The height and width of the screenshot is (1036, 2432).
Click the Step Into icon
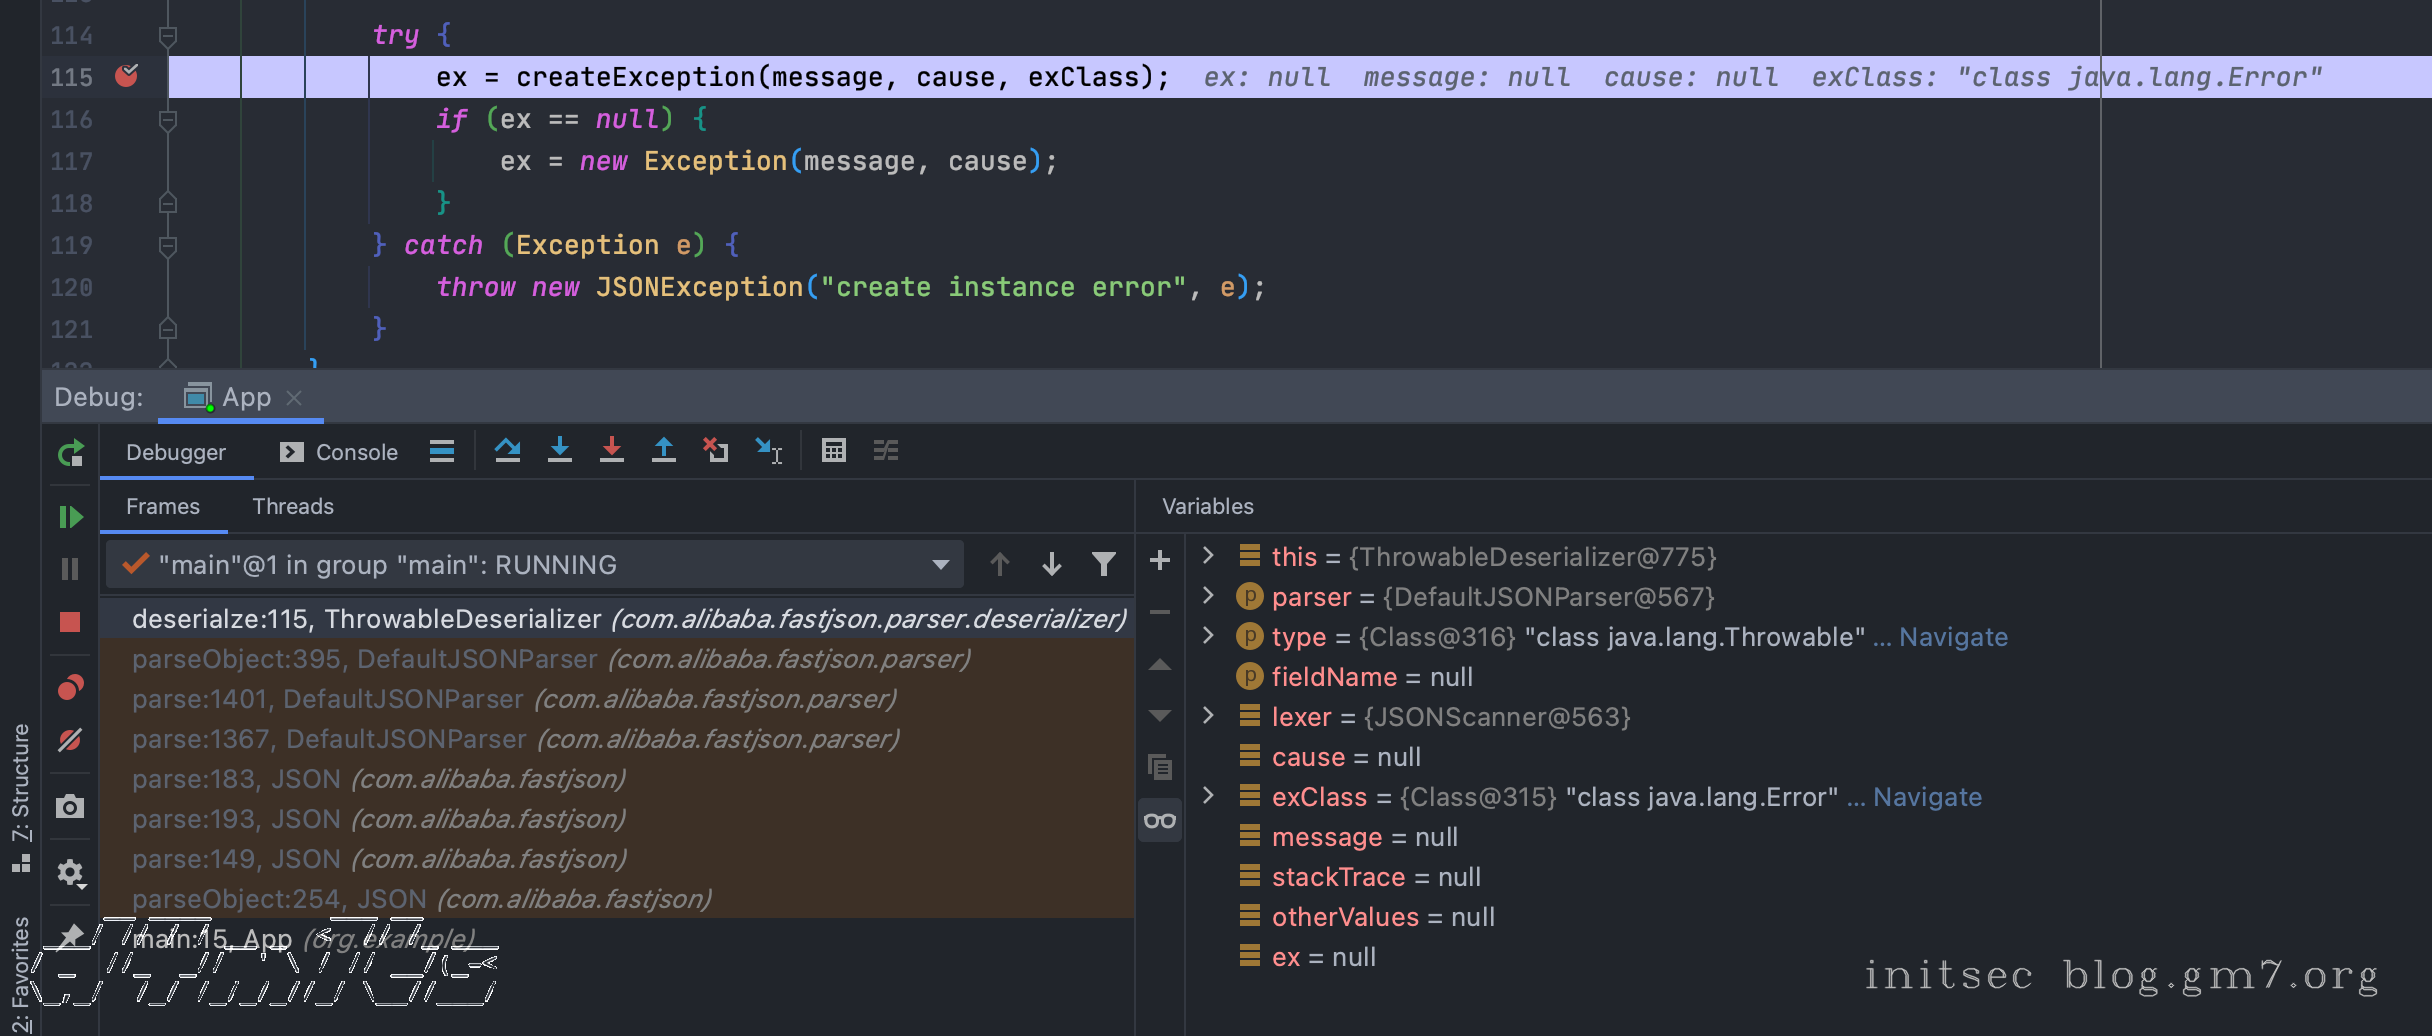tap(560, 451)
